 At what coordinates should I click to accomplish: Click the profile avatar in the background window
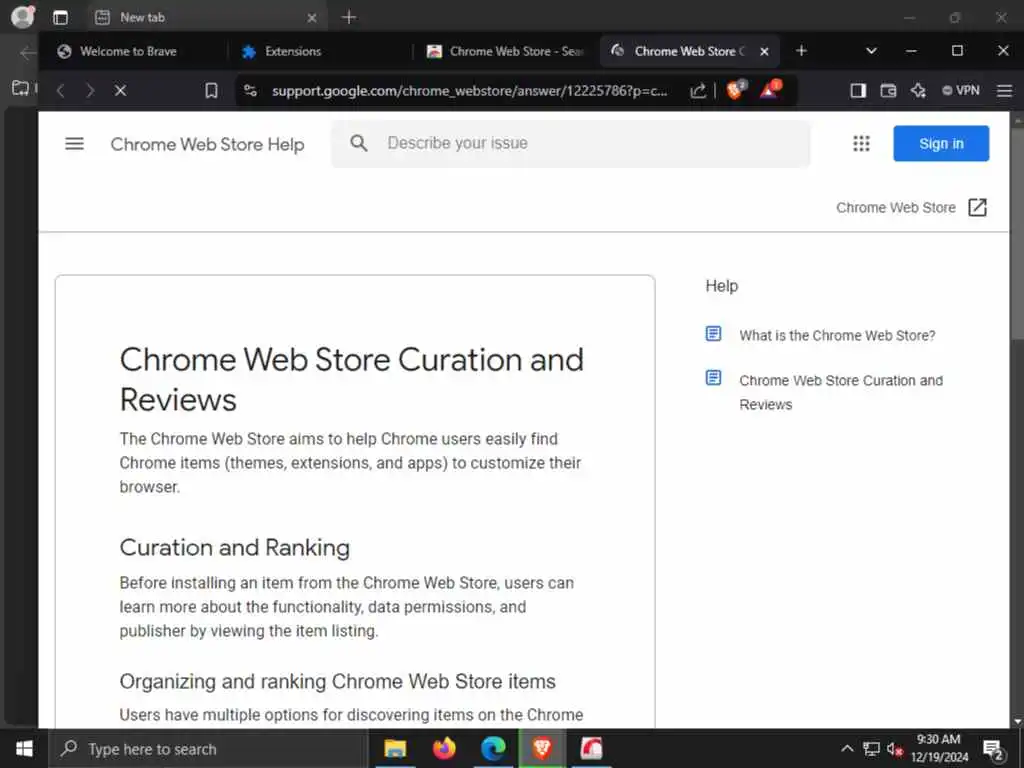23,16
